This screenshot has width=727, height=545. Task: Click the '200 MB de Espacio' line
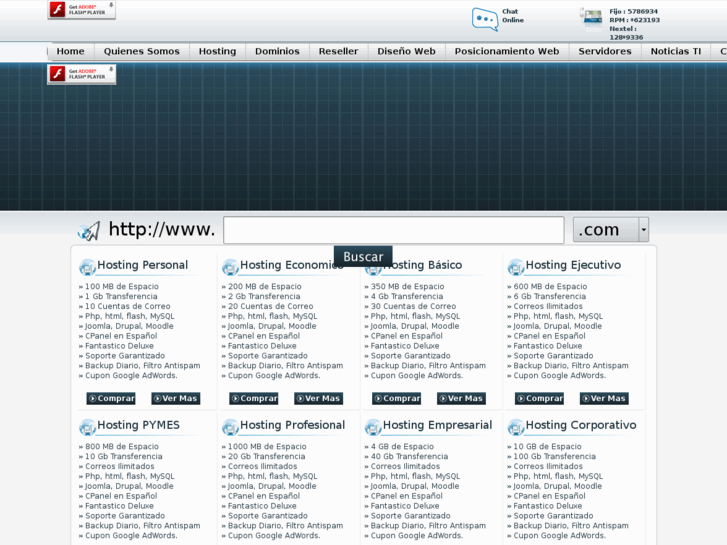[264, 287]
